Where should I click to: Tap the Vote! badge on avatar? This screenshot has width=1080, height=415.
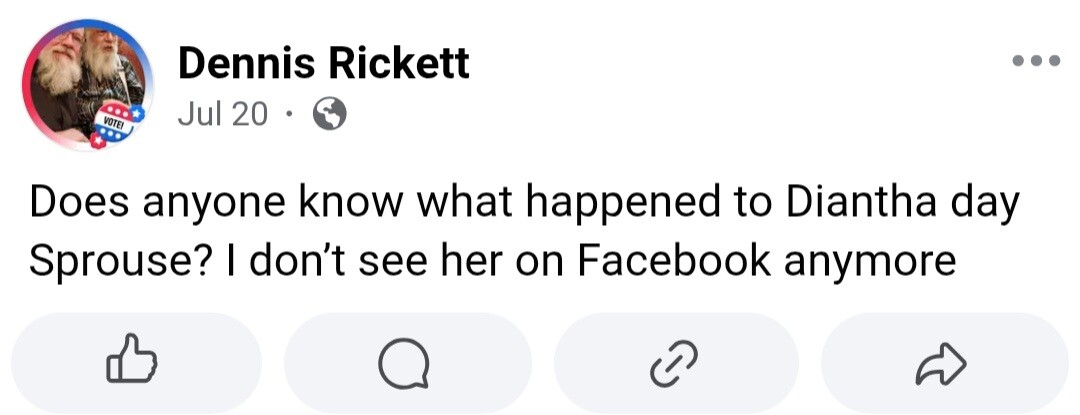tap(115, 124)
